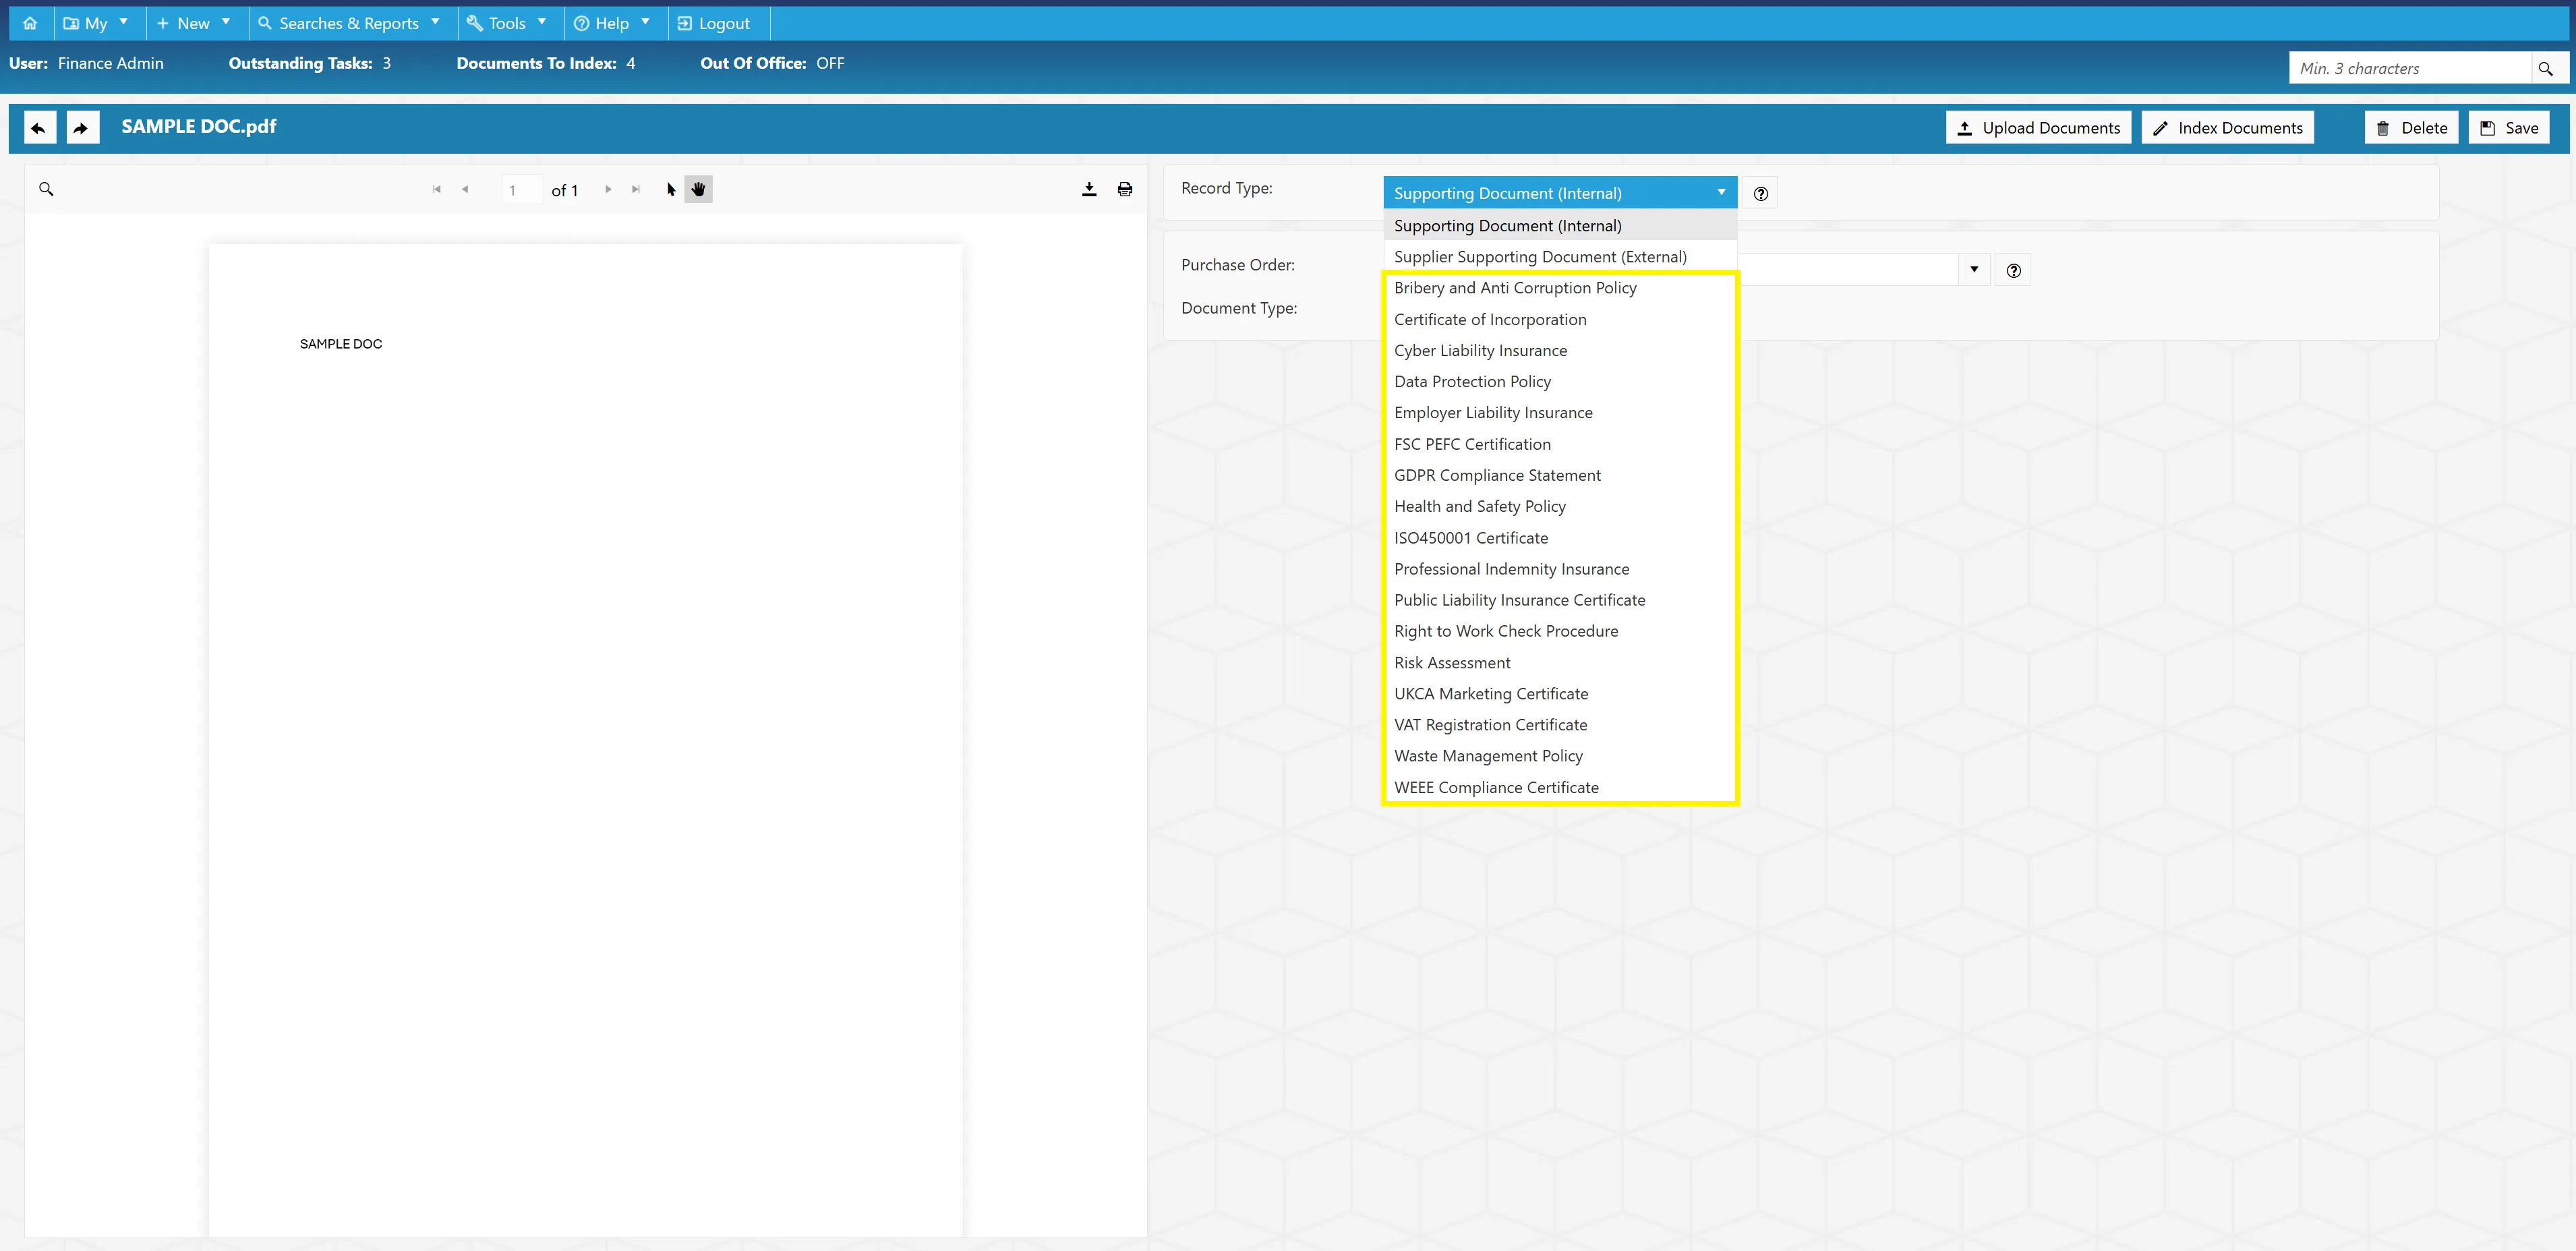Open Purchase Order help icon
Screen dimensions: 2576x1251
[2014, 270]
